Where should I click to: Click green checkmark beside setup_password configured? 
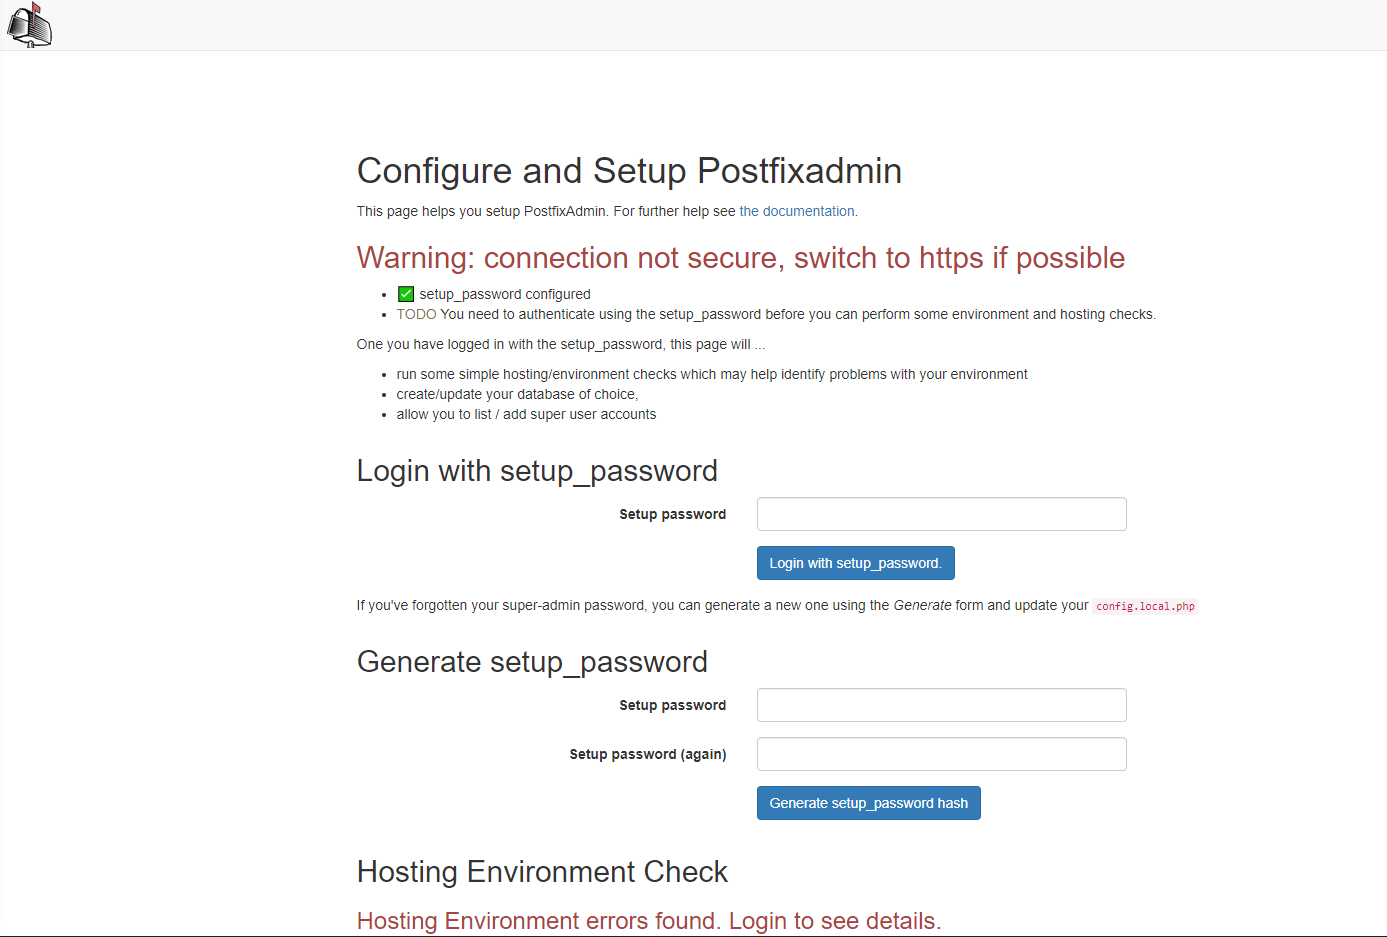406,294
